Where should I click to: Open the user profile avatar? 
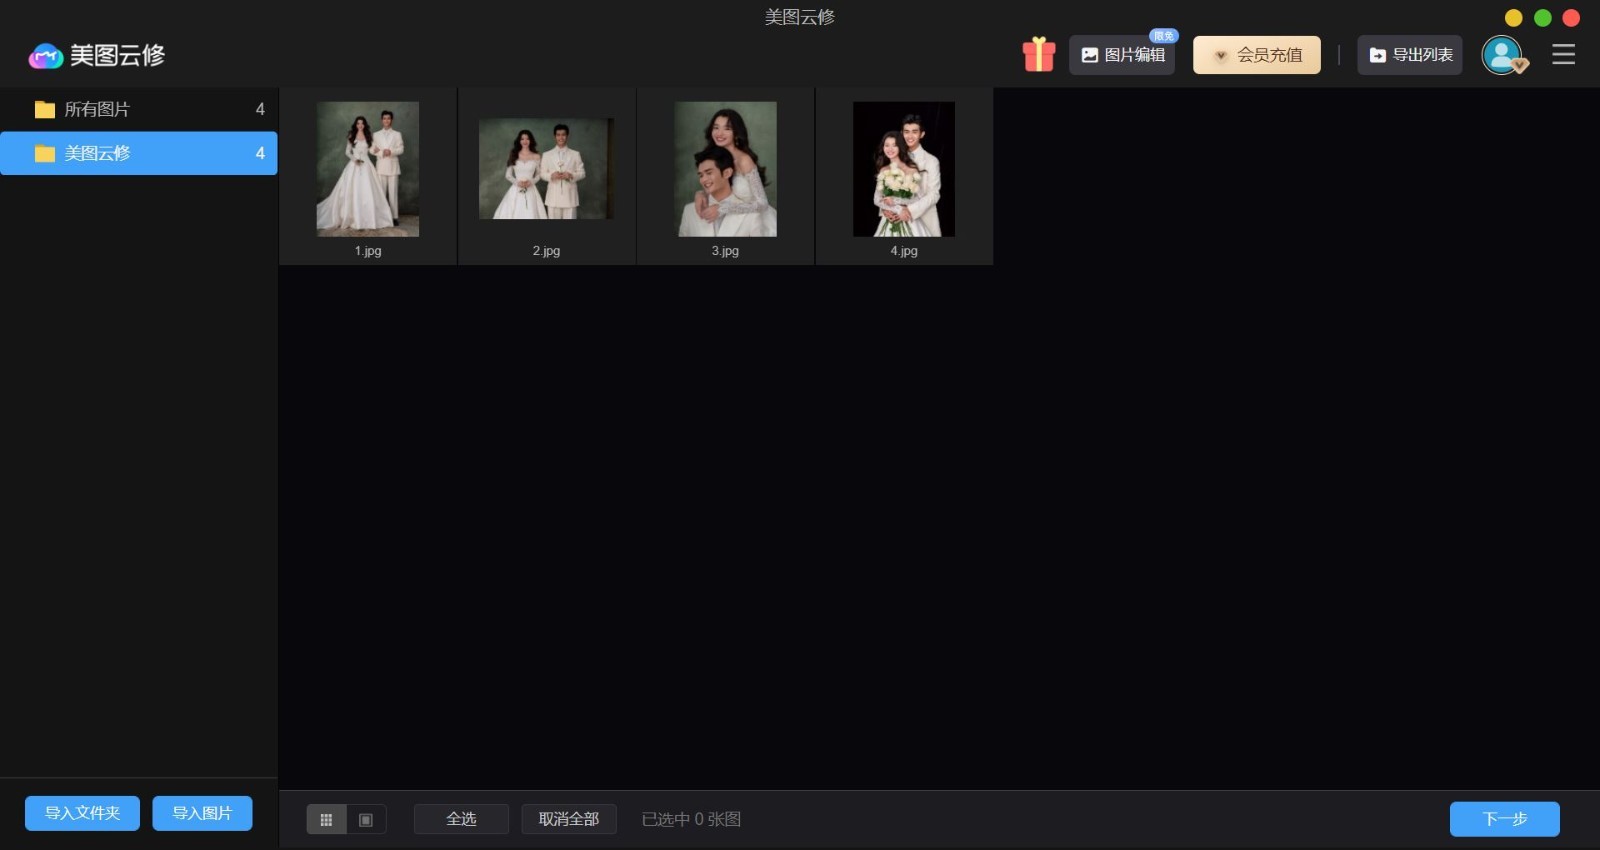coord(1502,55)
